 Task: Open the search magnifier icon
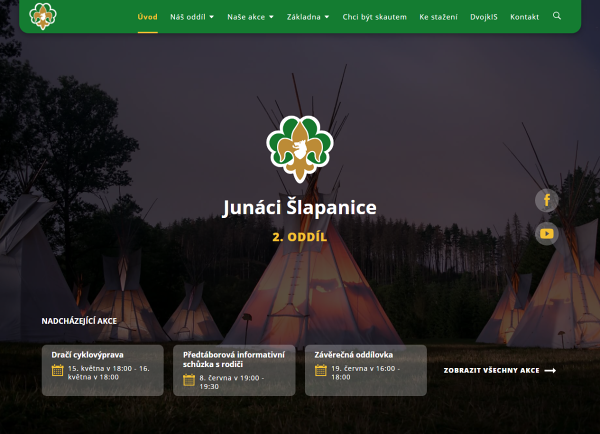pyautogui.click(x=557, y=16)
